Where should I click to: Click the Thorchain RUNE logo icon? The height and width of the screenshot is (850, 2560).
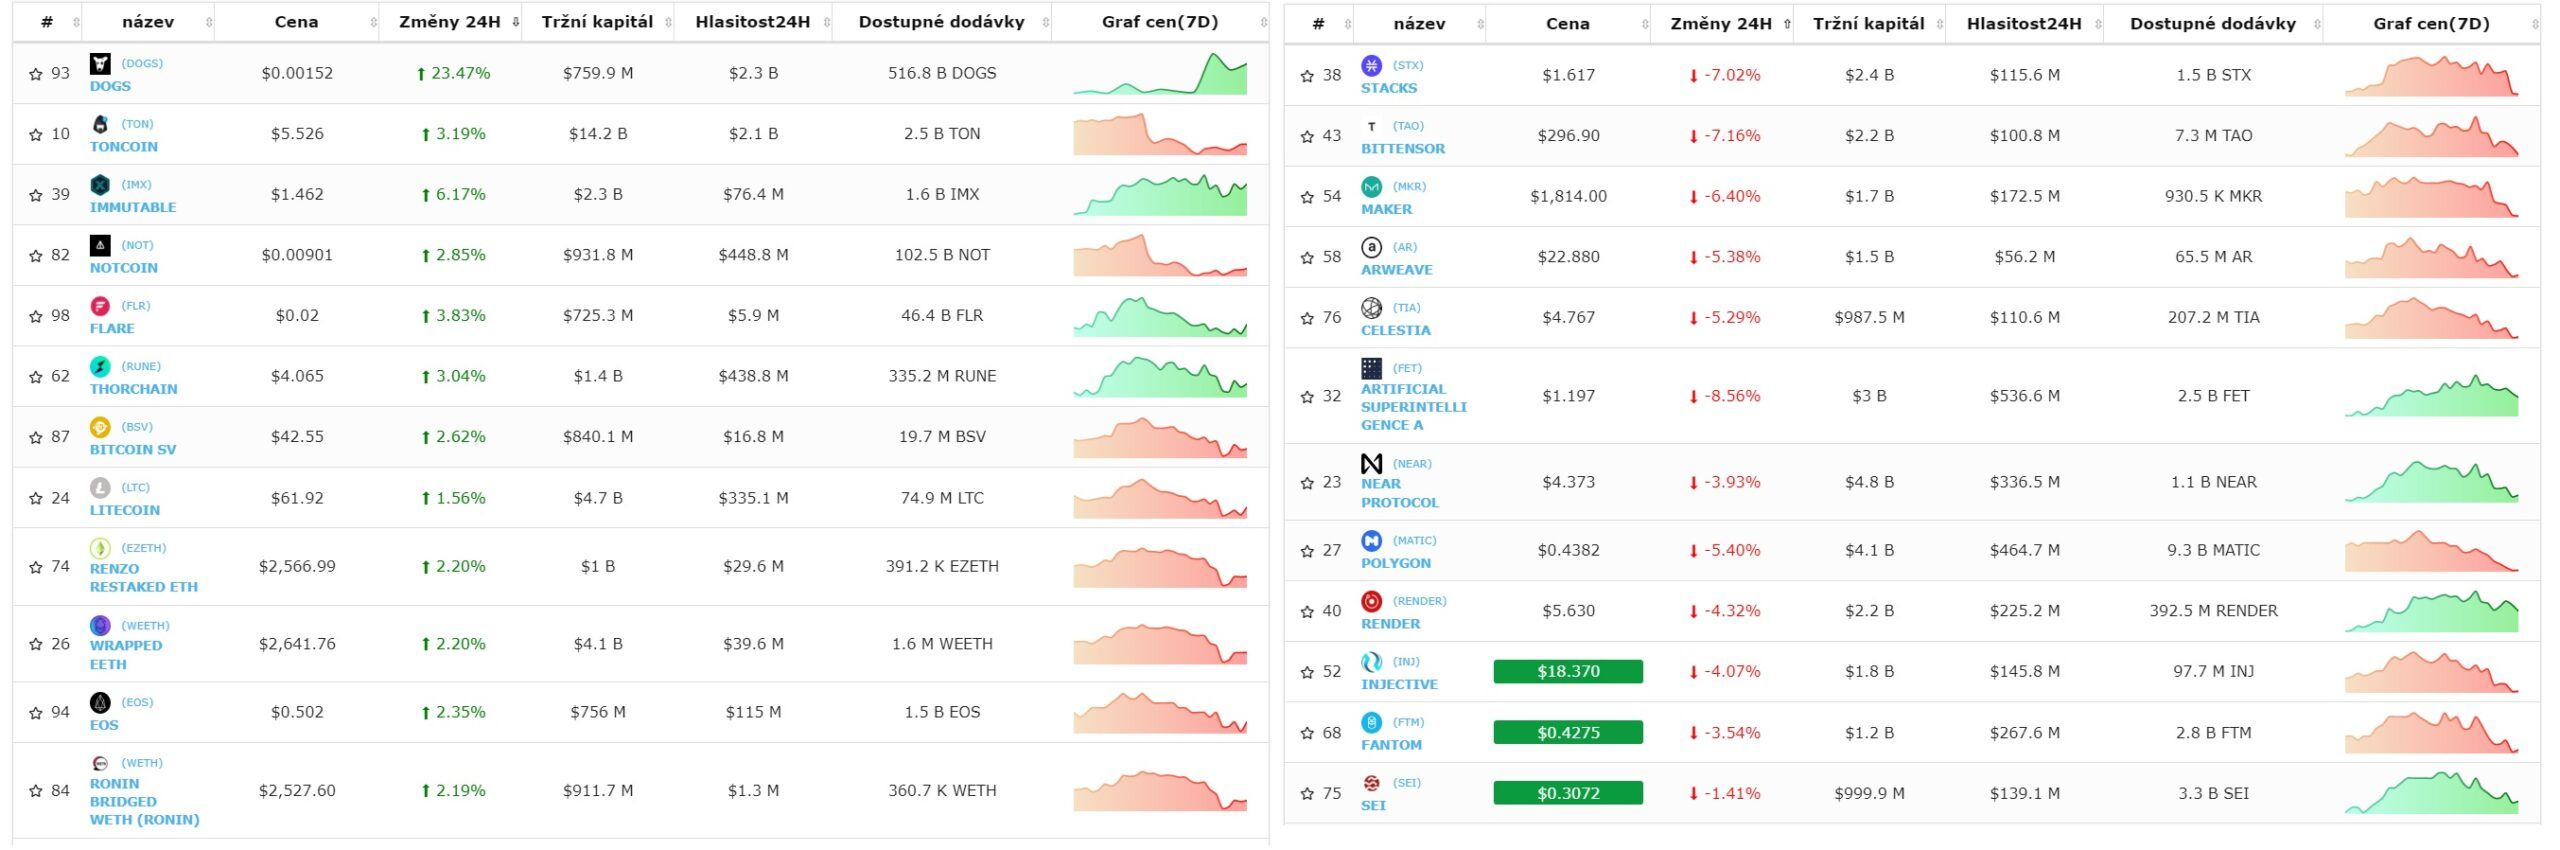[100, 367]
